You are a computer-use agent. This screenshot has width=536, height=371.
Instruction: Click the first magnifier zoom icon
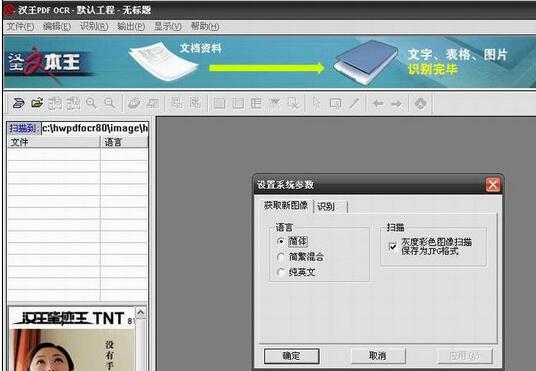point(91,103)
